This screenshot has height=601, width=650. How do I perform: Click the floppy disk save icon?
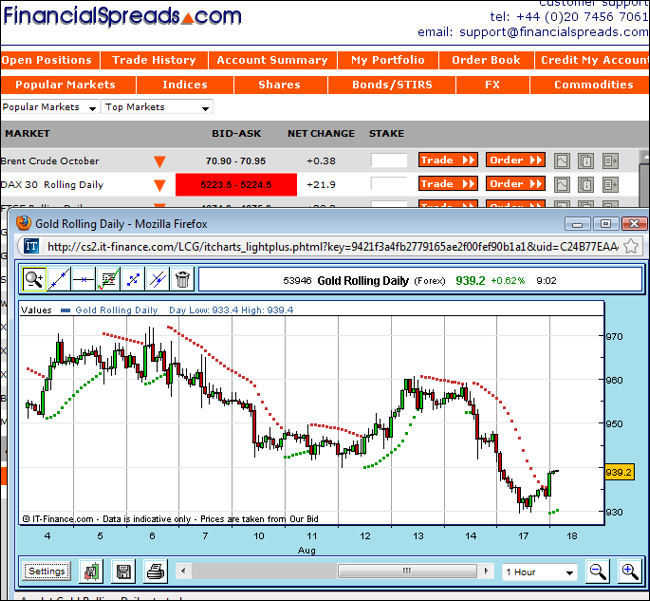point(124,572)
